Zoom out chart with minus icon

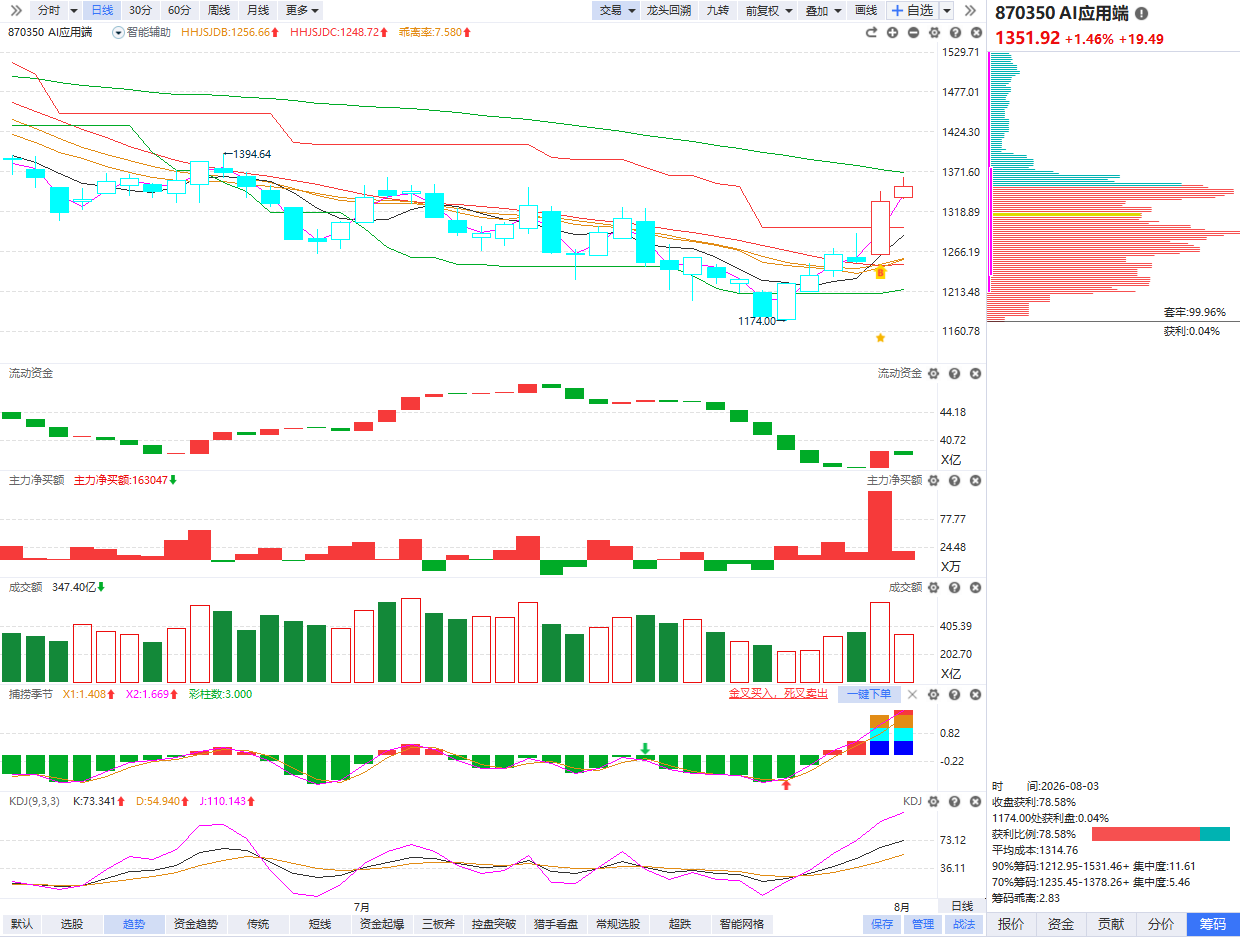pyautogui.click(x=913, y=32)
